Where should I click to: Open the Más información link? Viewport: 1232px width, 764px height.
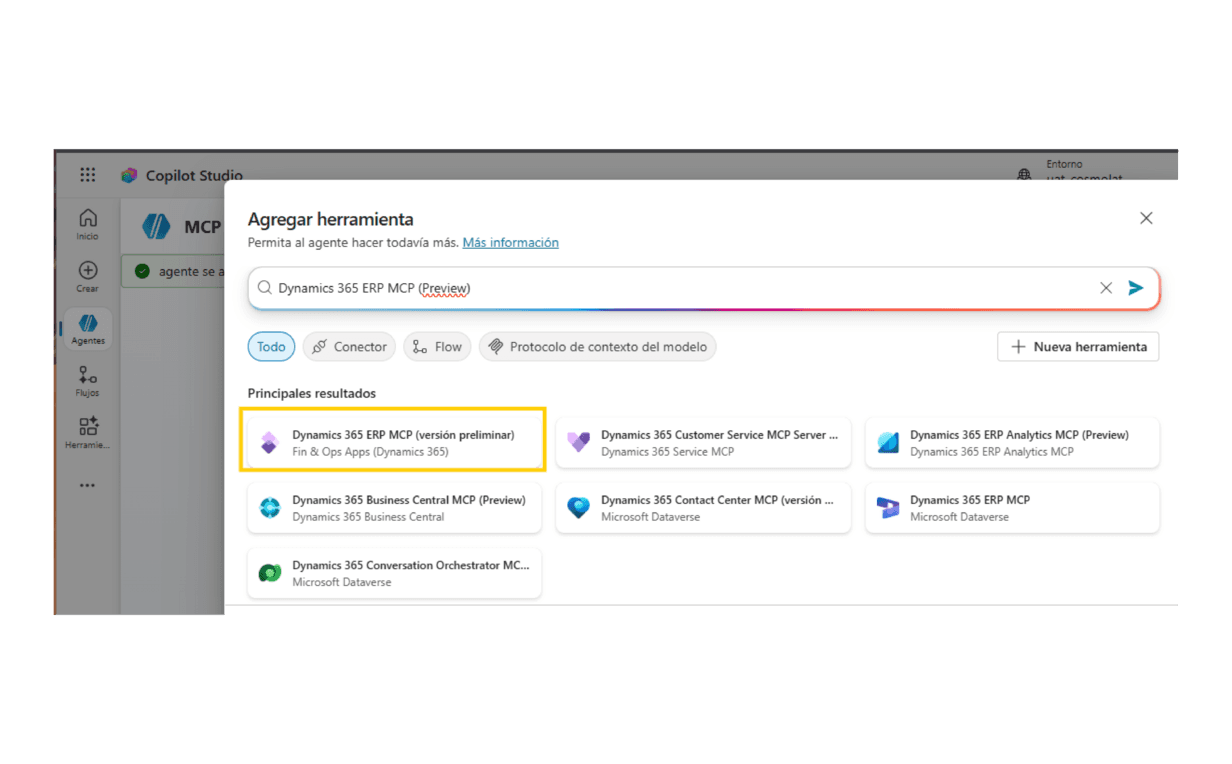(x=510, y=243)
